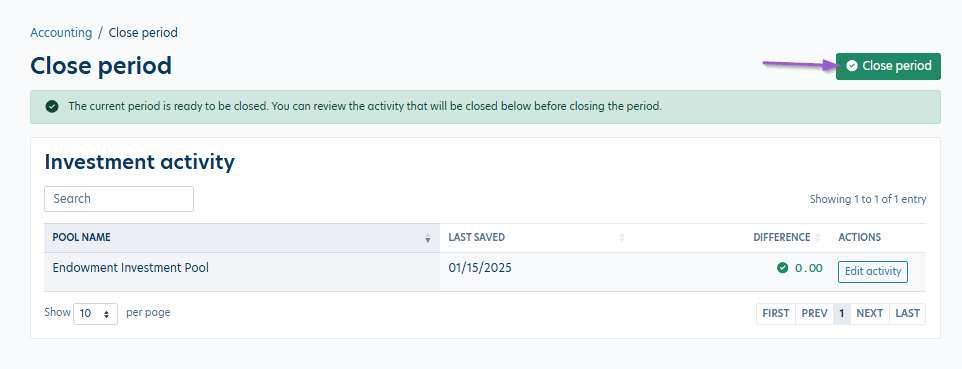
Task: Click the green checkmark beside 0.00 difference
Action: click(x=782, y=268)
